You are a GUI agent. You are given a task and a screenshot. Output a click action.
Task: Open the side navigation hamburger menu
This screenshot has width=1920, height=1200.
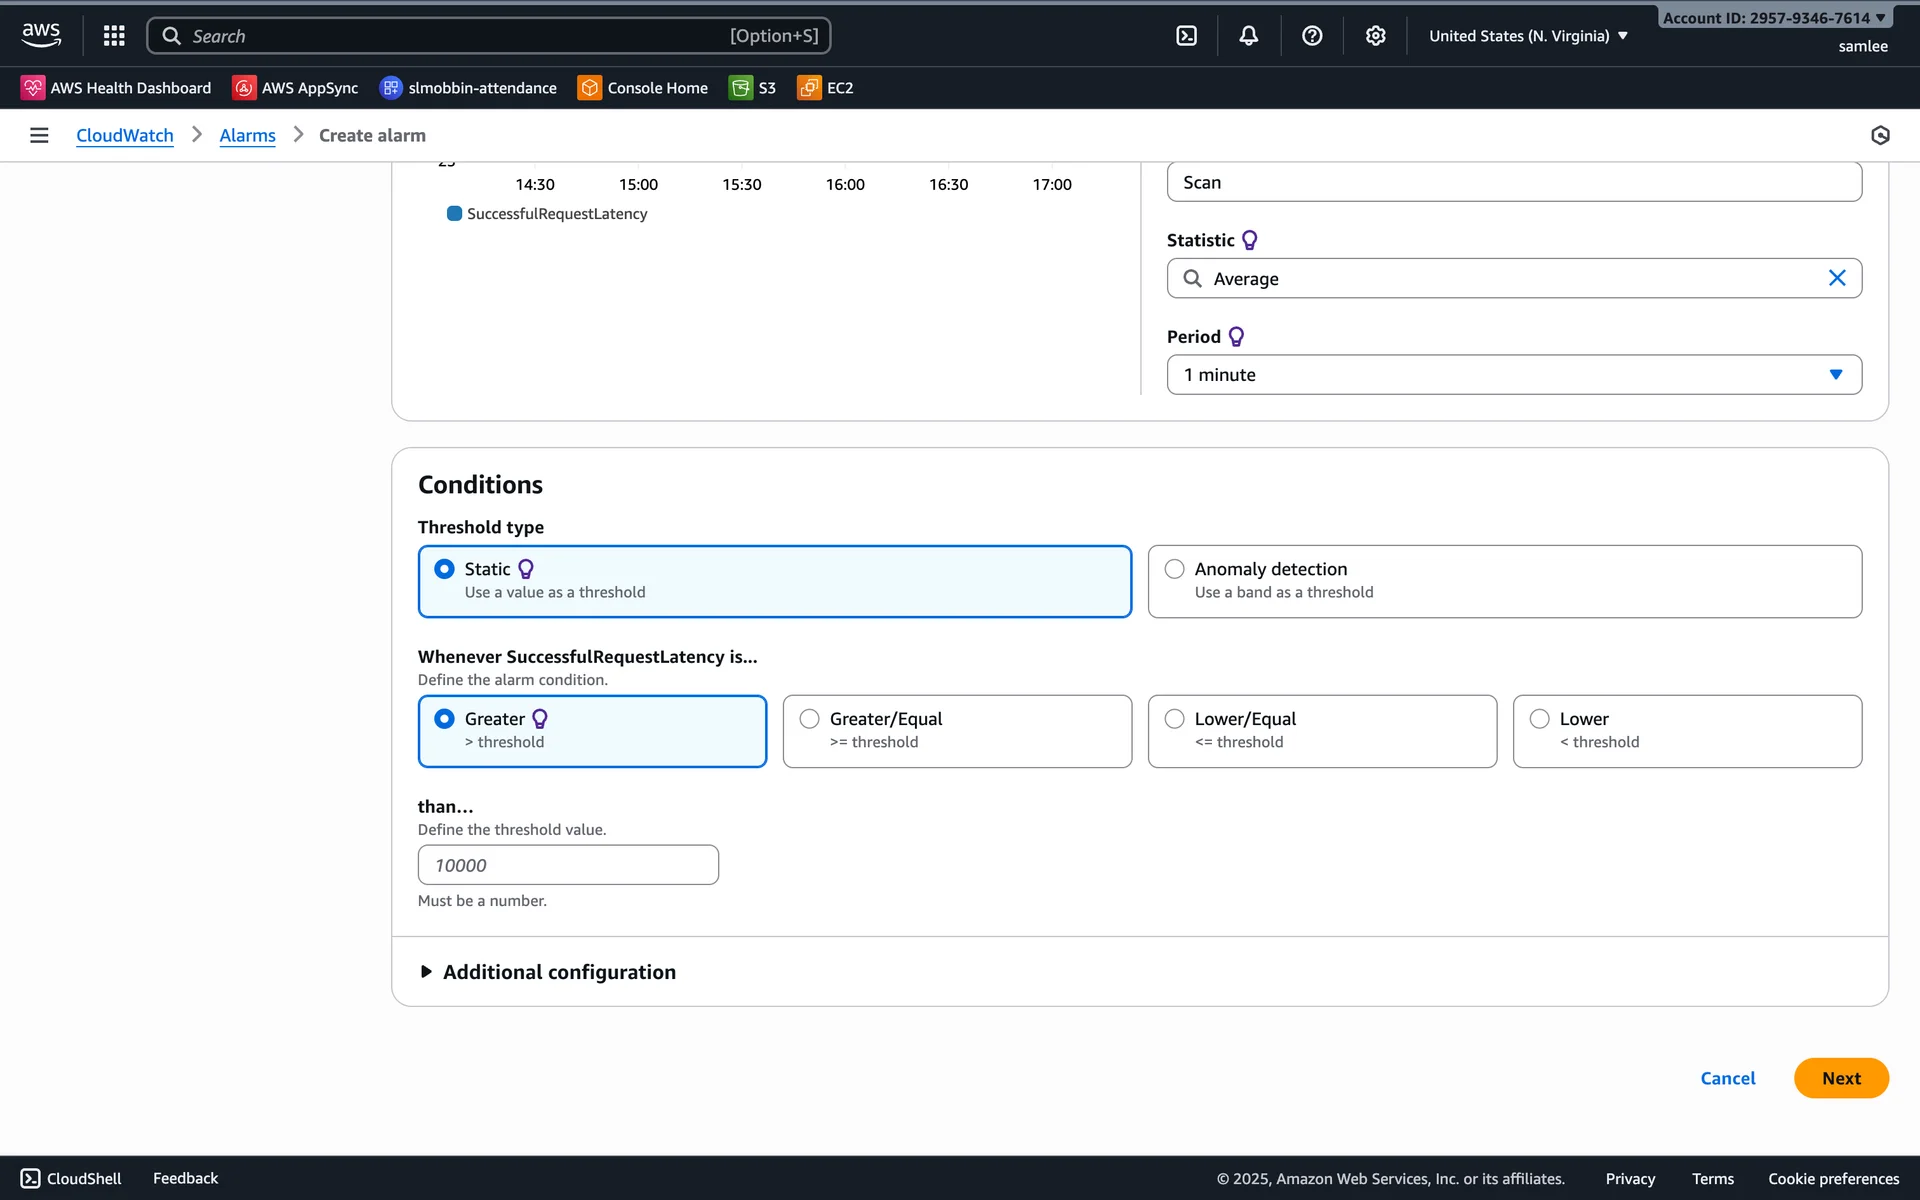[x=39, y=135]
